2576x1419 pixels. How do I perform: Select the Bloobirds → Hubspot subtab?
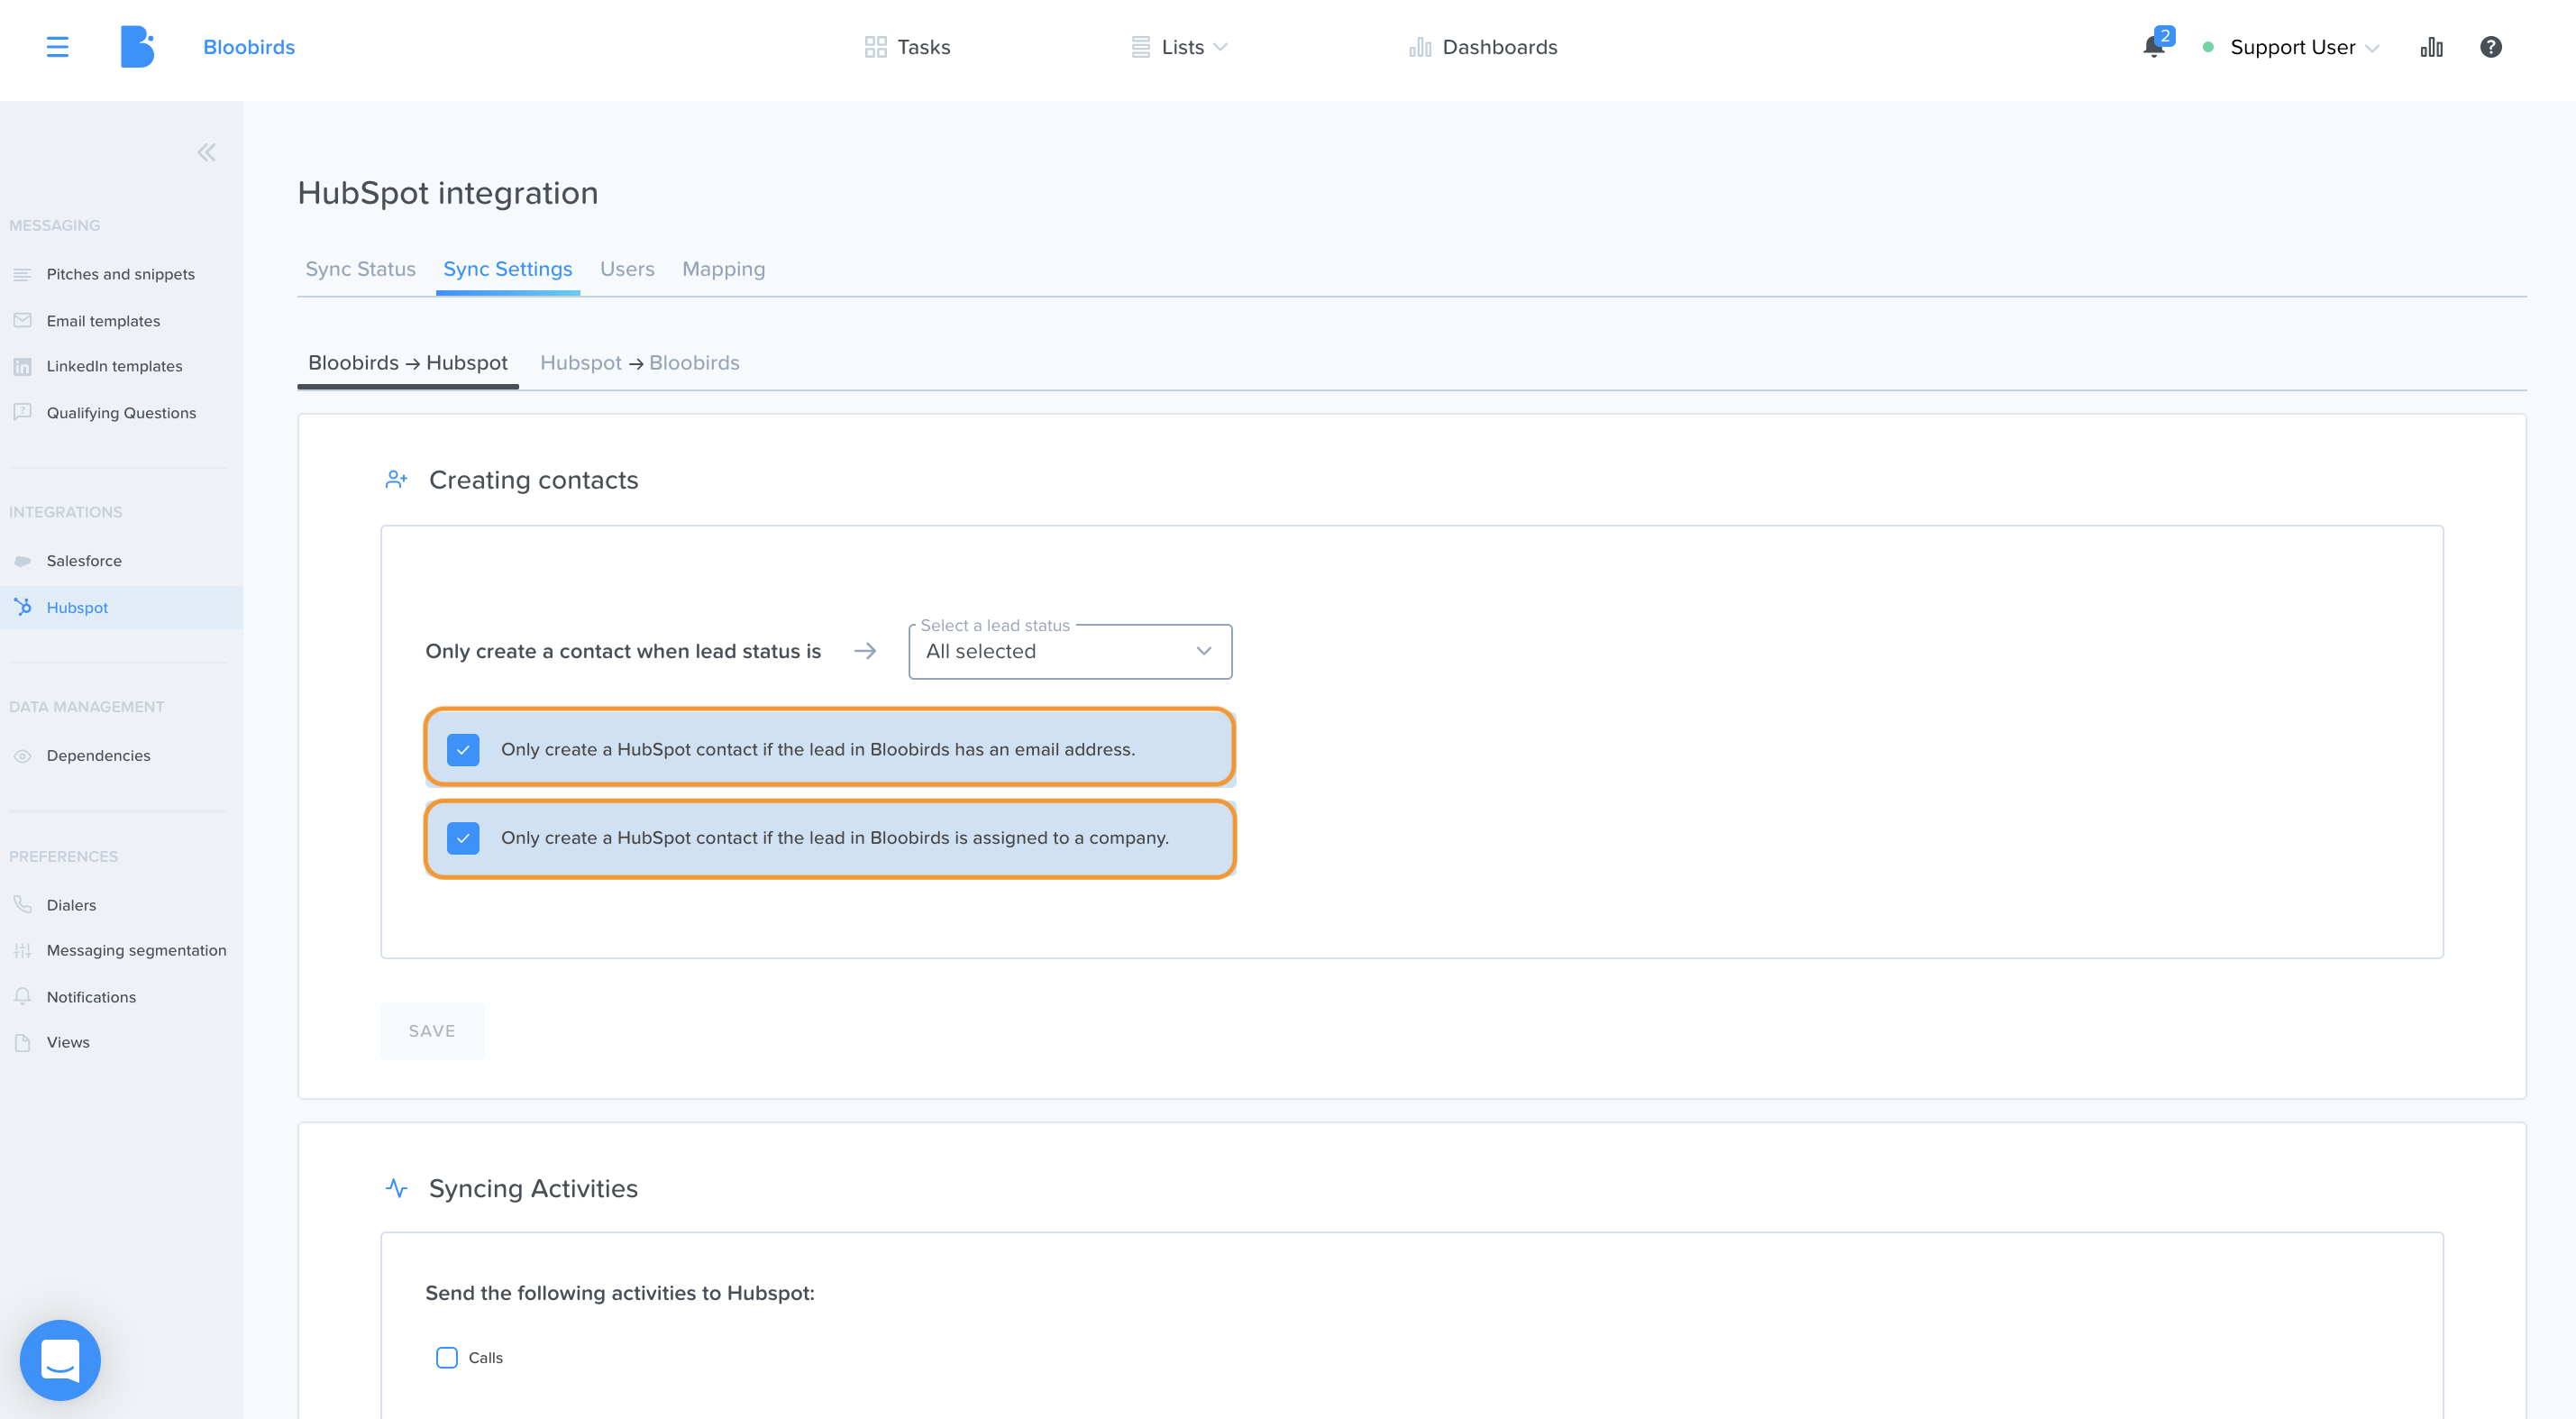point(408,363)
